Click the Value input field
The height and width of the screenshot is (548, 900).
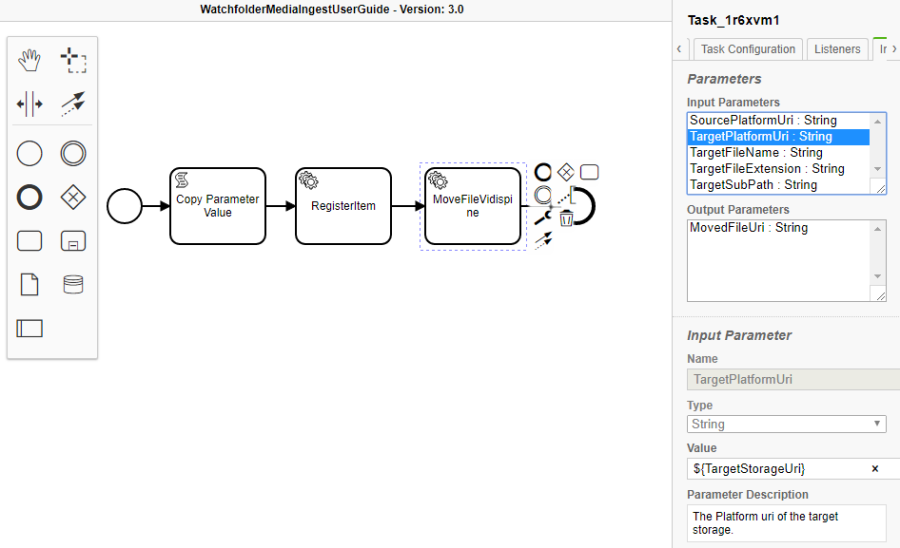775,468
